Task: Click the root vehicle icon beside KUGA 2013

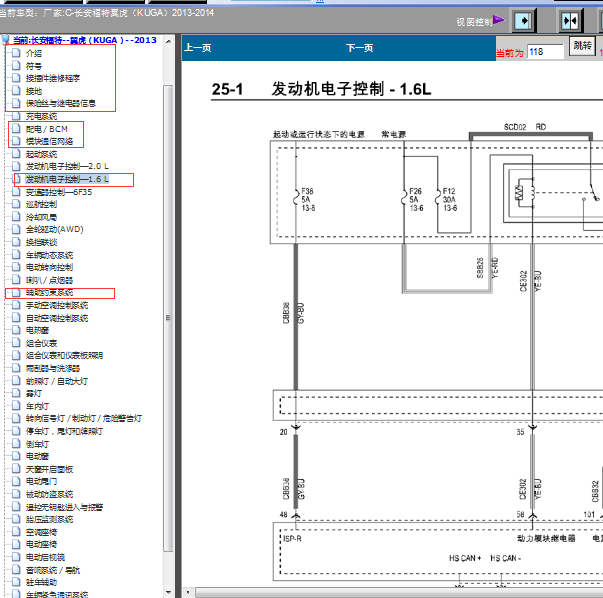Action: coord(5,40)
